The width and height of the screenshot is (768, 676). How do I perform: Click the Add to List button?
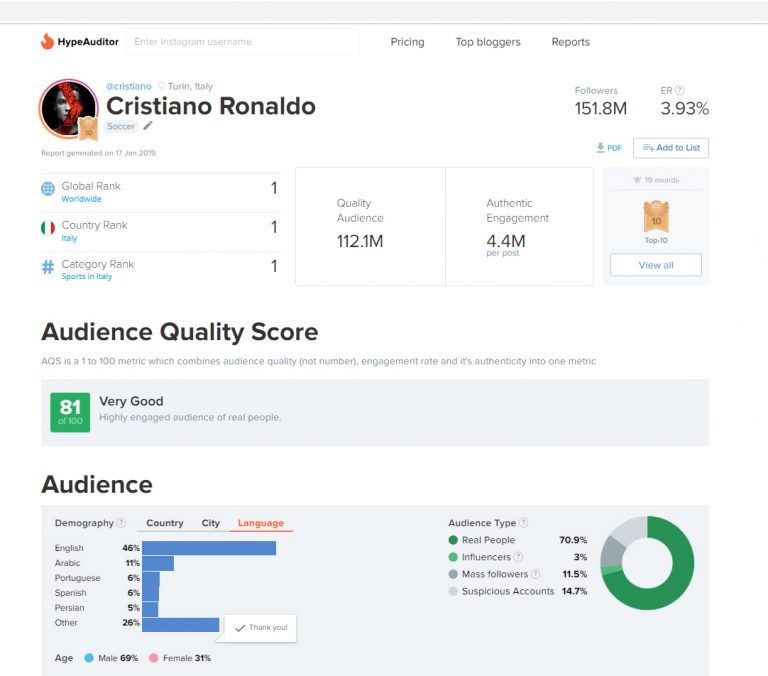tap(671, 148)
